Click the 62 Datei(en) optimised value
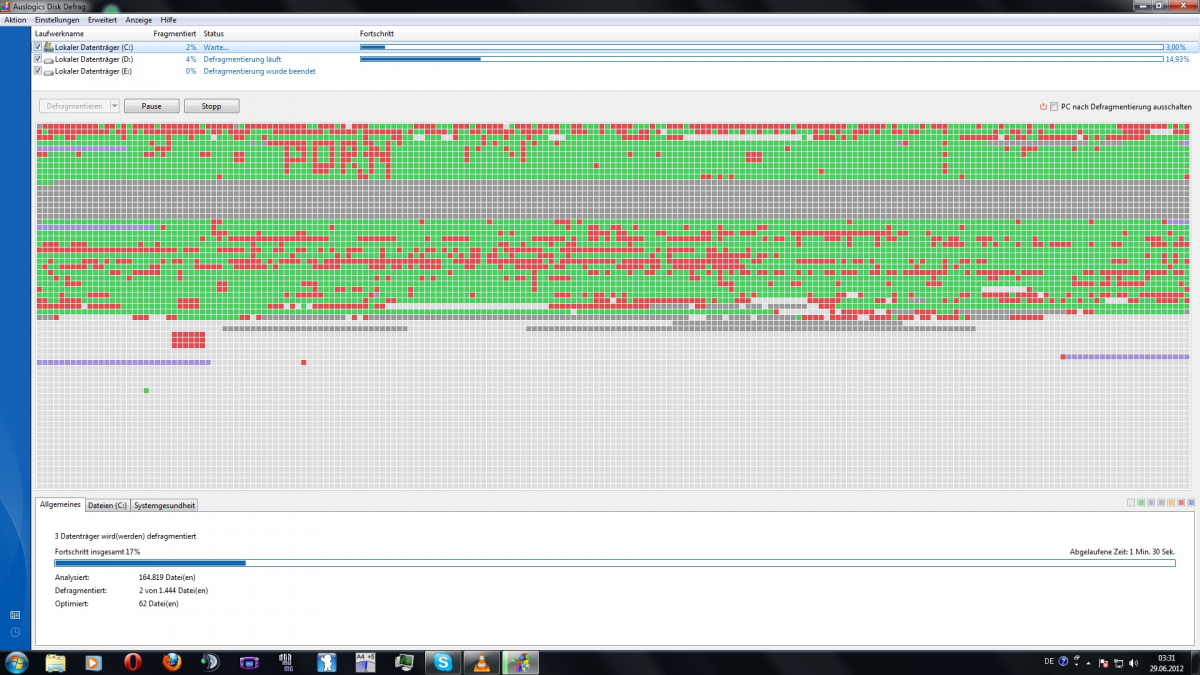This screenshot has width=1200, height=675. (x=158, y=603)
